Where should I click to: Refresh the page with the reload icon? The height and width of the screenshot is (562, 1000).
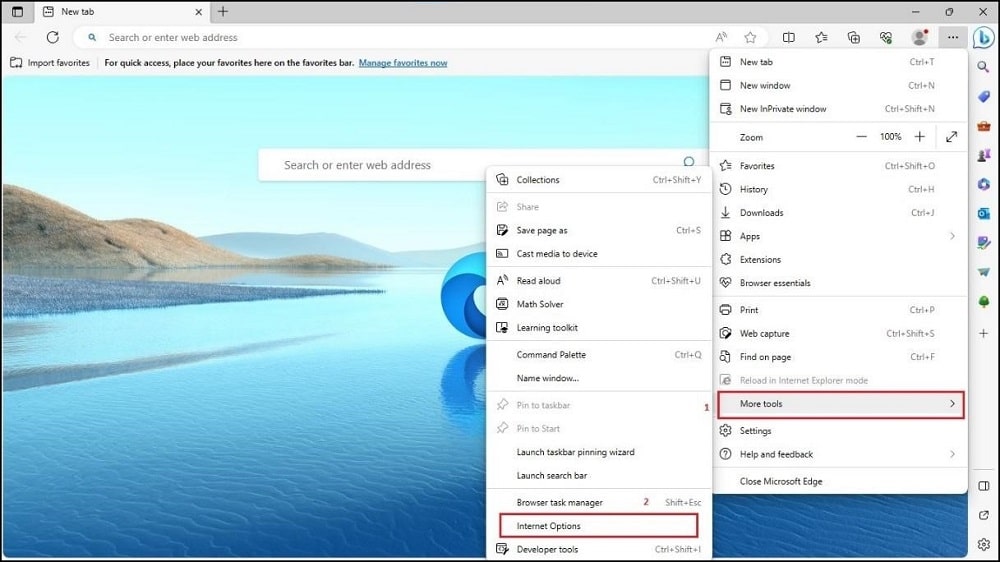pyautogui.click(x=52, y=37)
